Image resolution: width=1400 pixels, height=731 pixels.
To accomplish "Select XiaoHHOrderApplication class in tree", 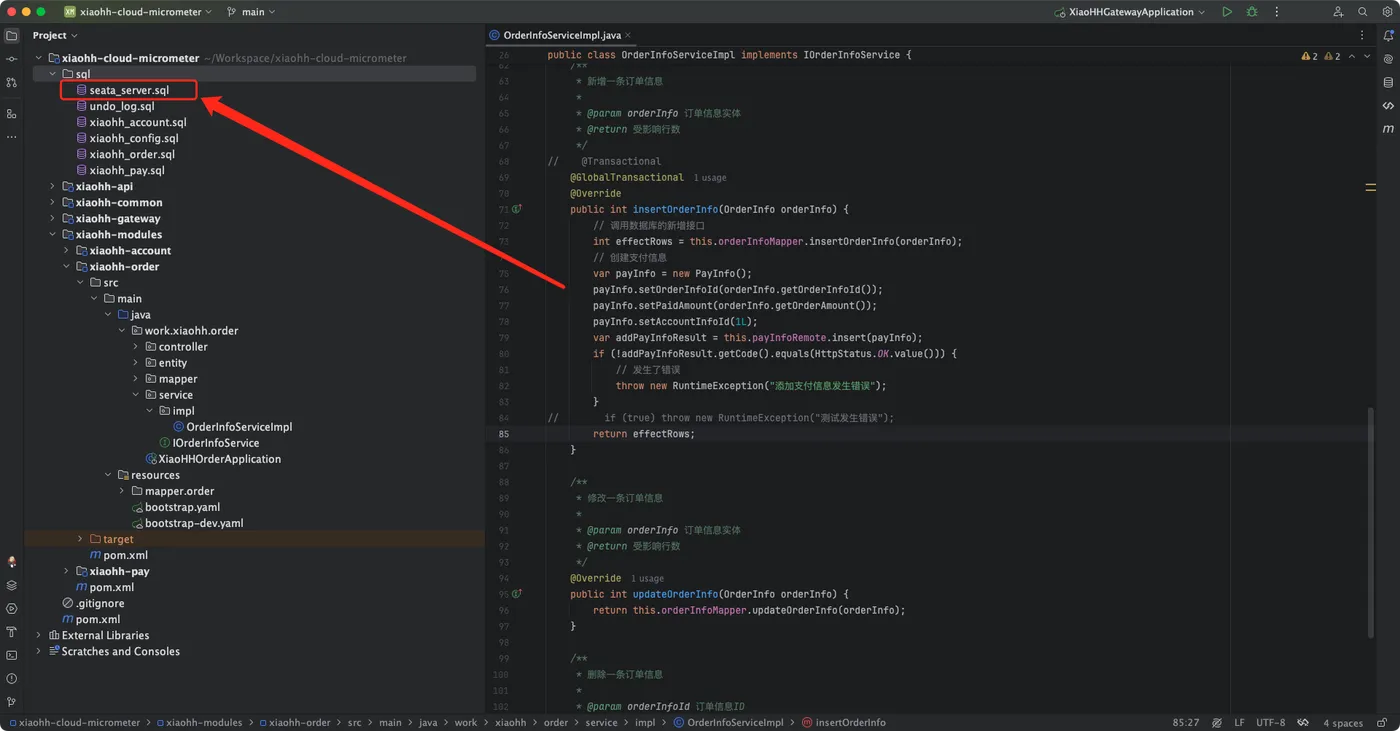I will pyautogui.click(x=219, y=459).
